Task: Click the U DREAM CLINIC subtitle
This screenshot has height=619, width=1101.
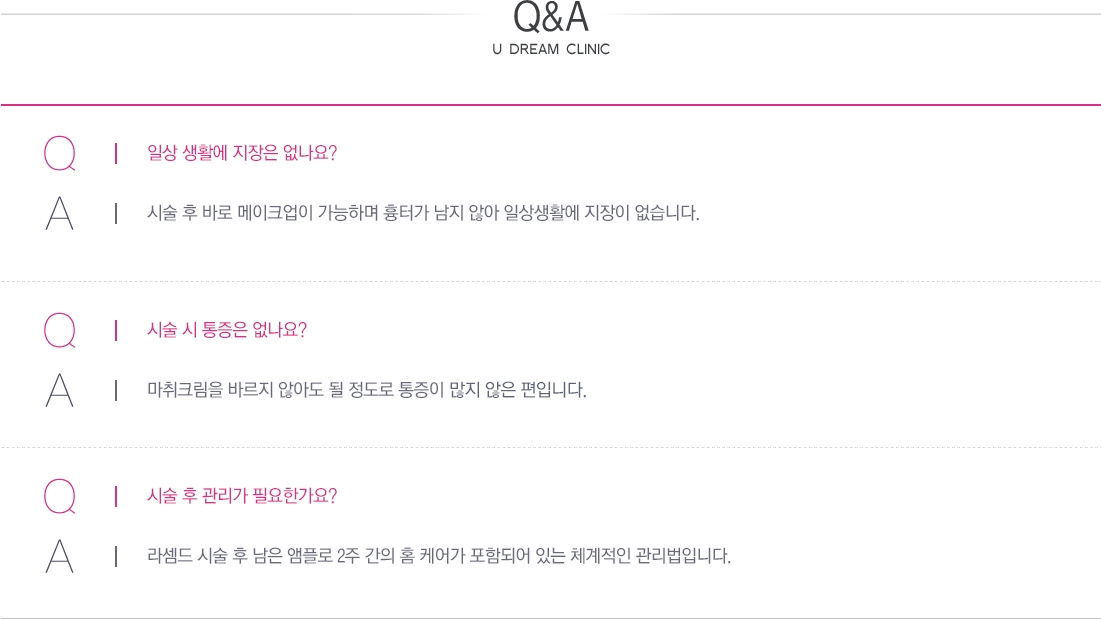Action: [551, 49]
